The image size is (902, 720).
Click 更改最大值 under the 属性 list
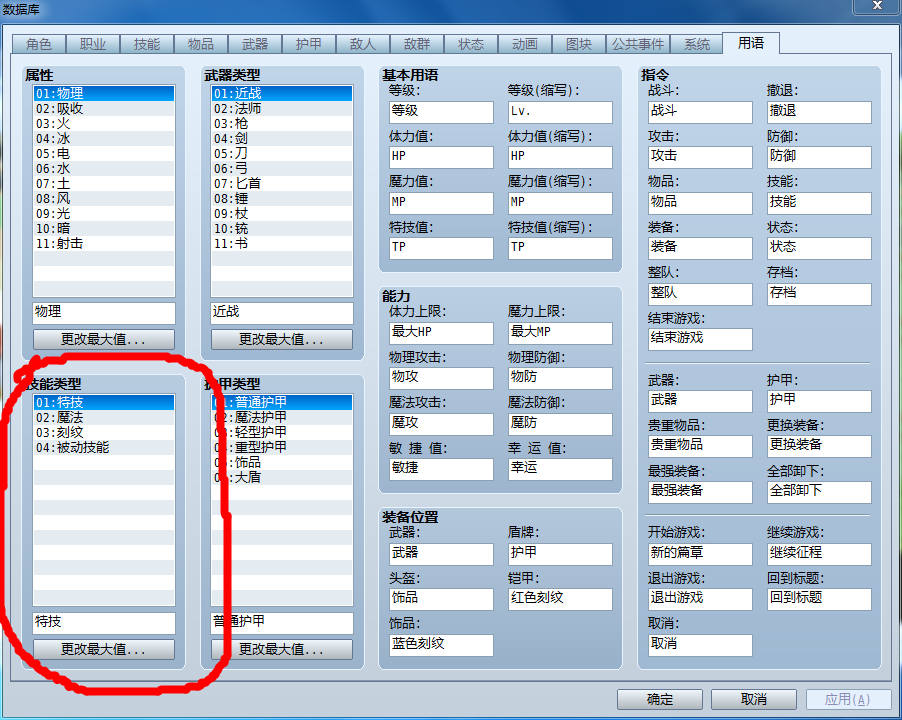click(104, 339)
